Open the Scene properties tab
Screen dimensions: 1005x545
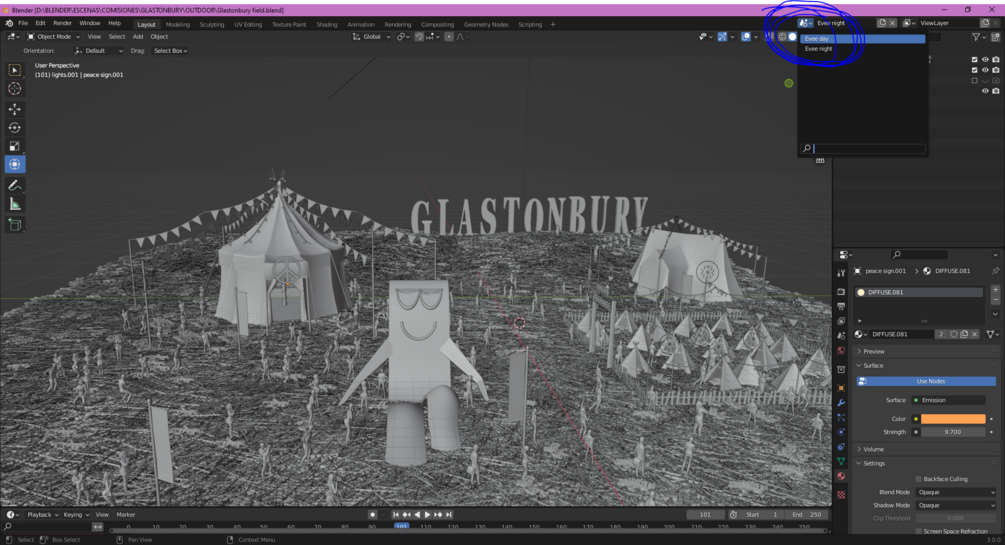coord(841,336)
